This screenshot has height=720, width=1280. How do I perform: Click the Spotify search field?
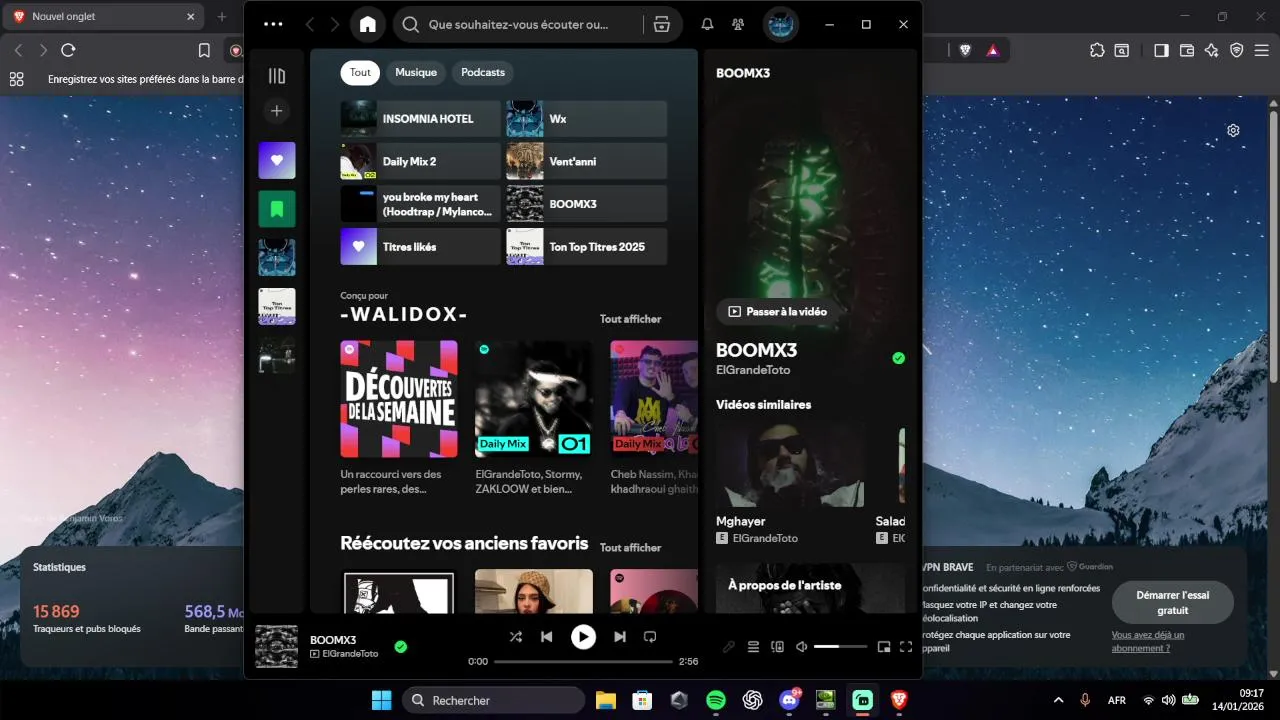coord(517,25)
